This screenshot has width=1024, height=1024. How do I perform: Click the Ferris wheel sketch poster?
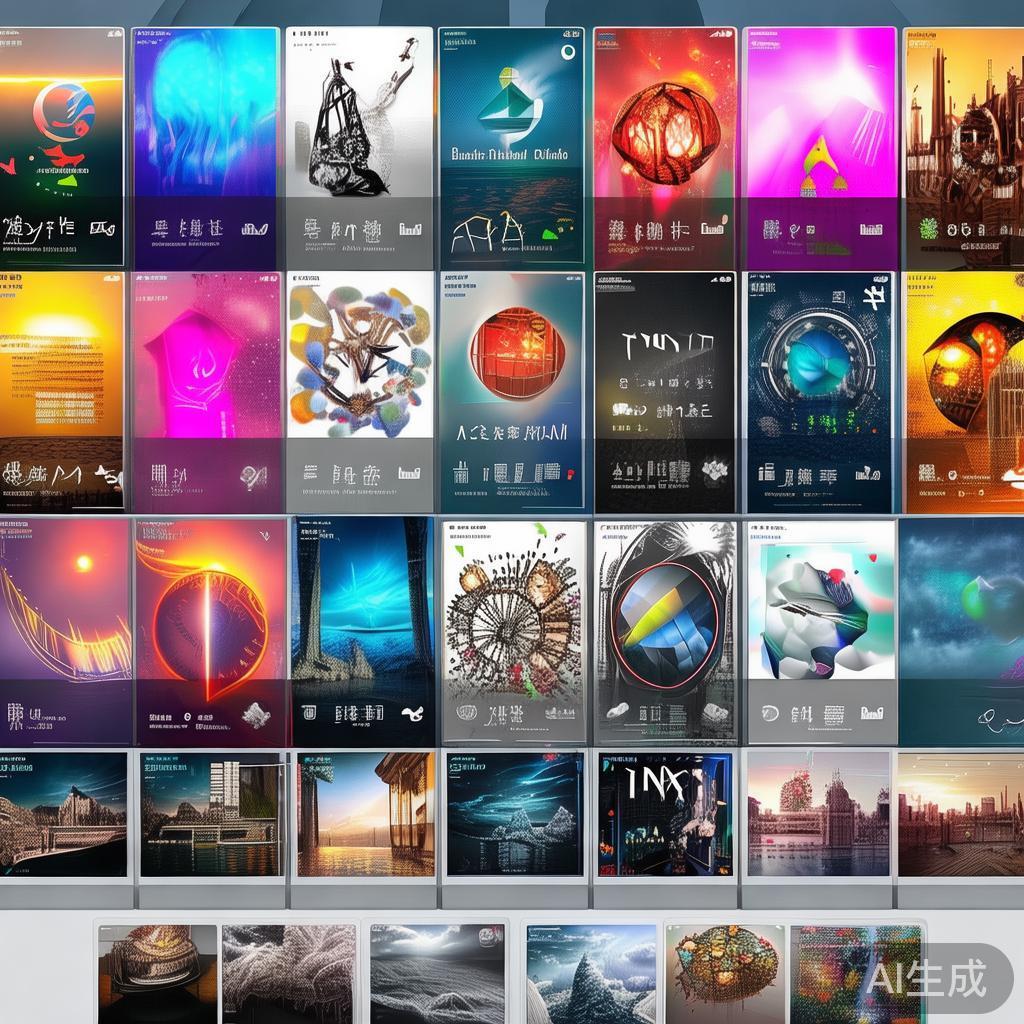click(x=514, y=632)
